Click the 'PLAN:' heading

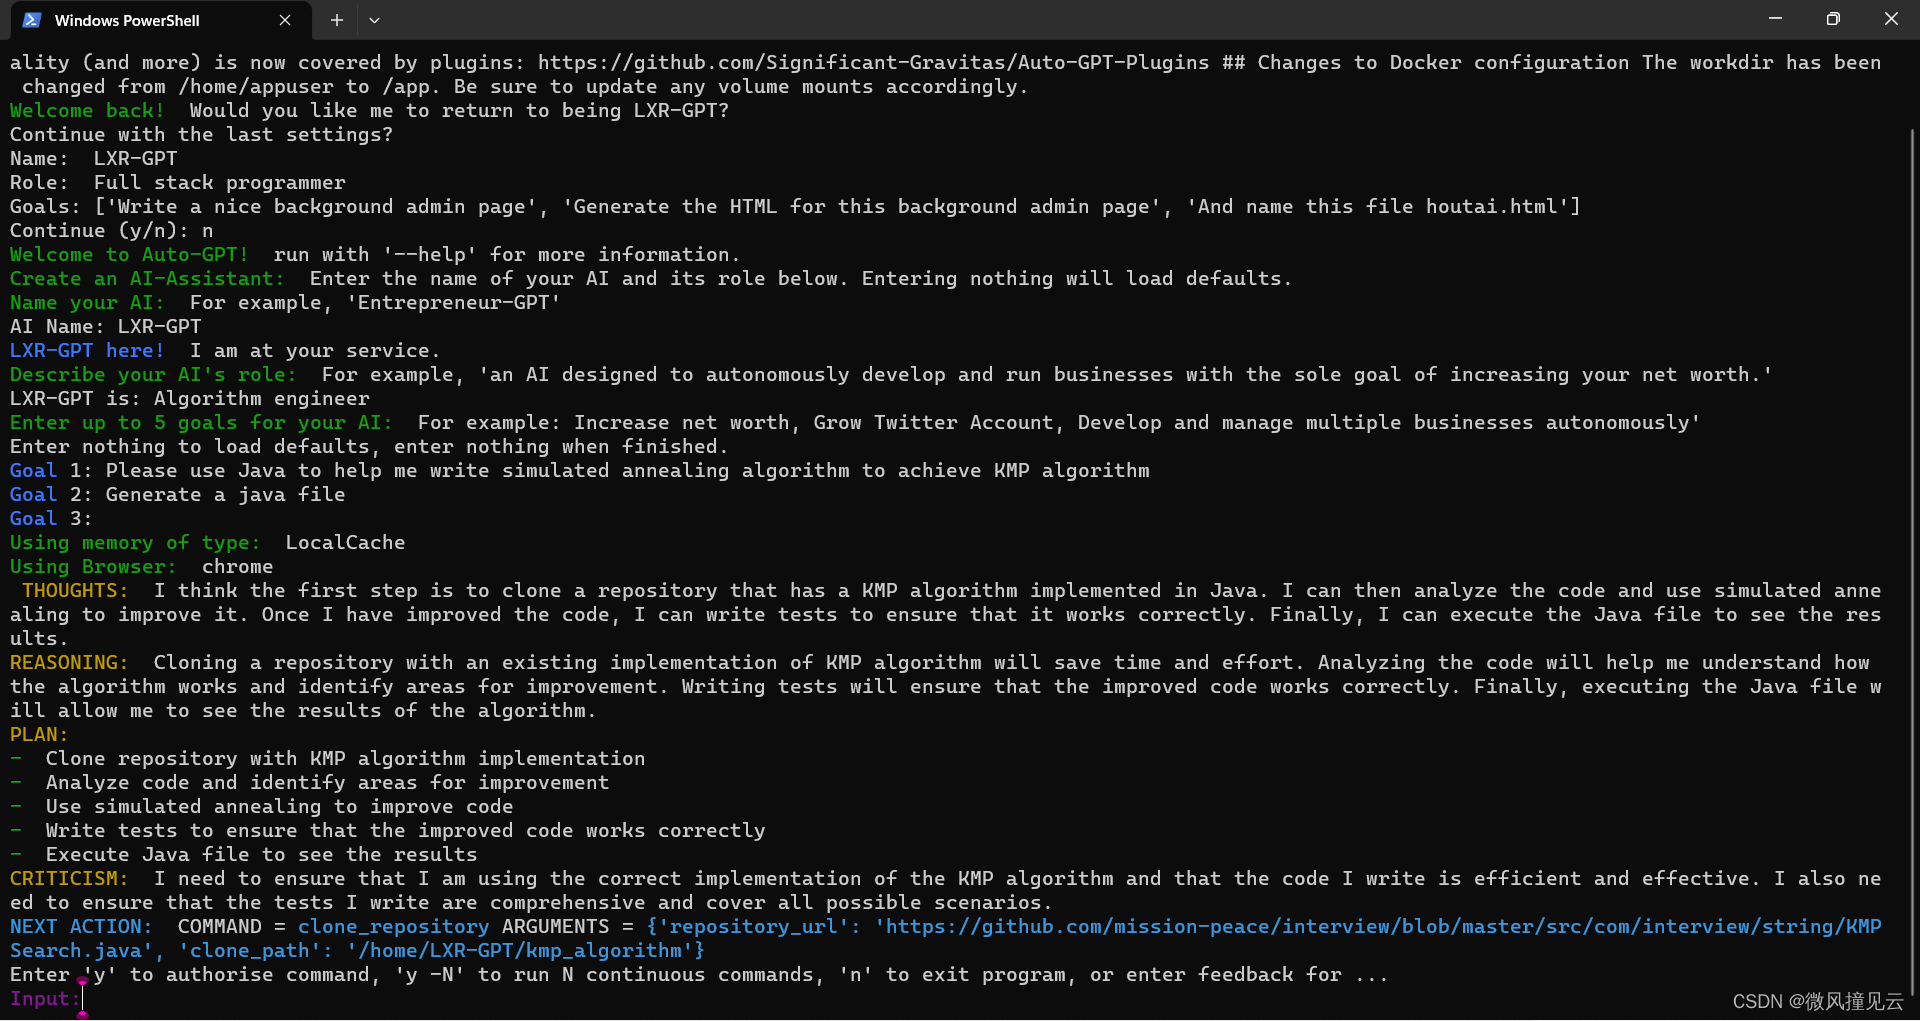point(39,734)
